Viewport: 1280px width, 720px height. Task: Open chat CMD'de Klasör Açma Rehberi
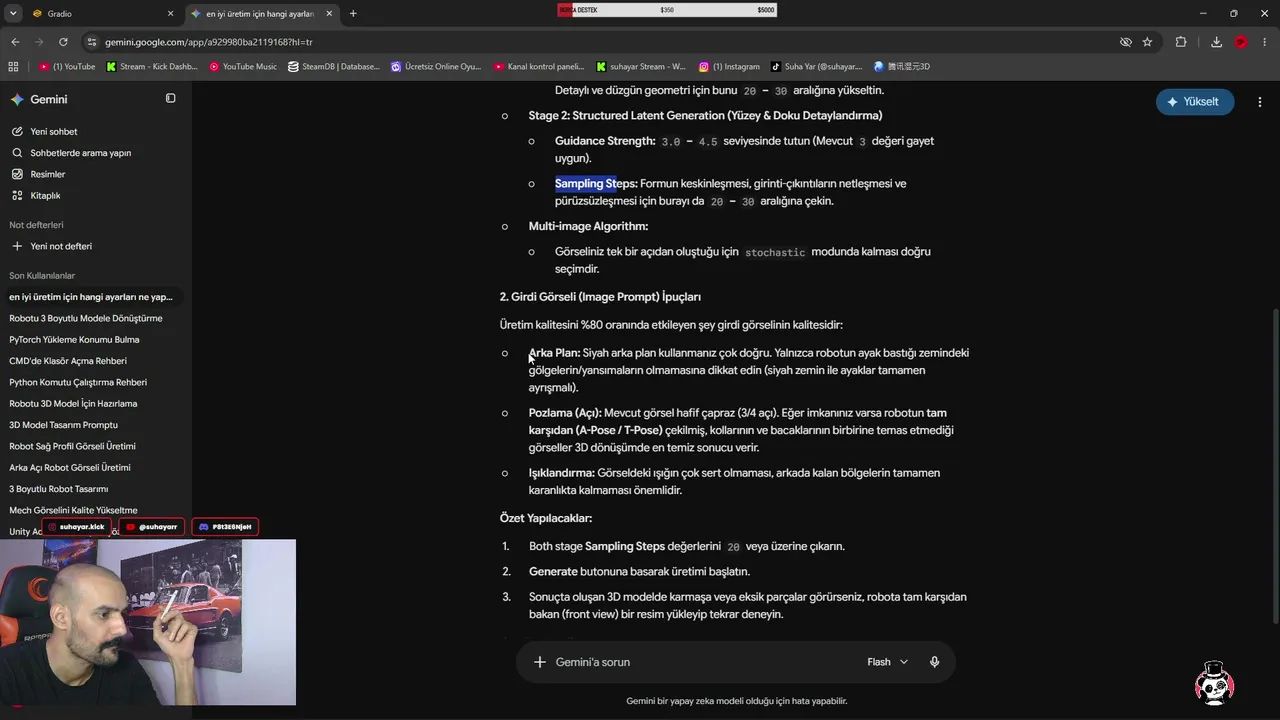pyautogui.click(x=68, y=361)
